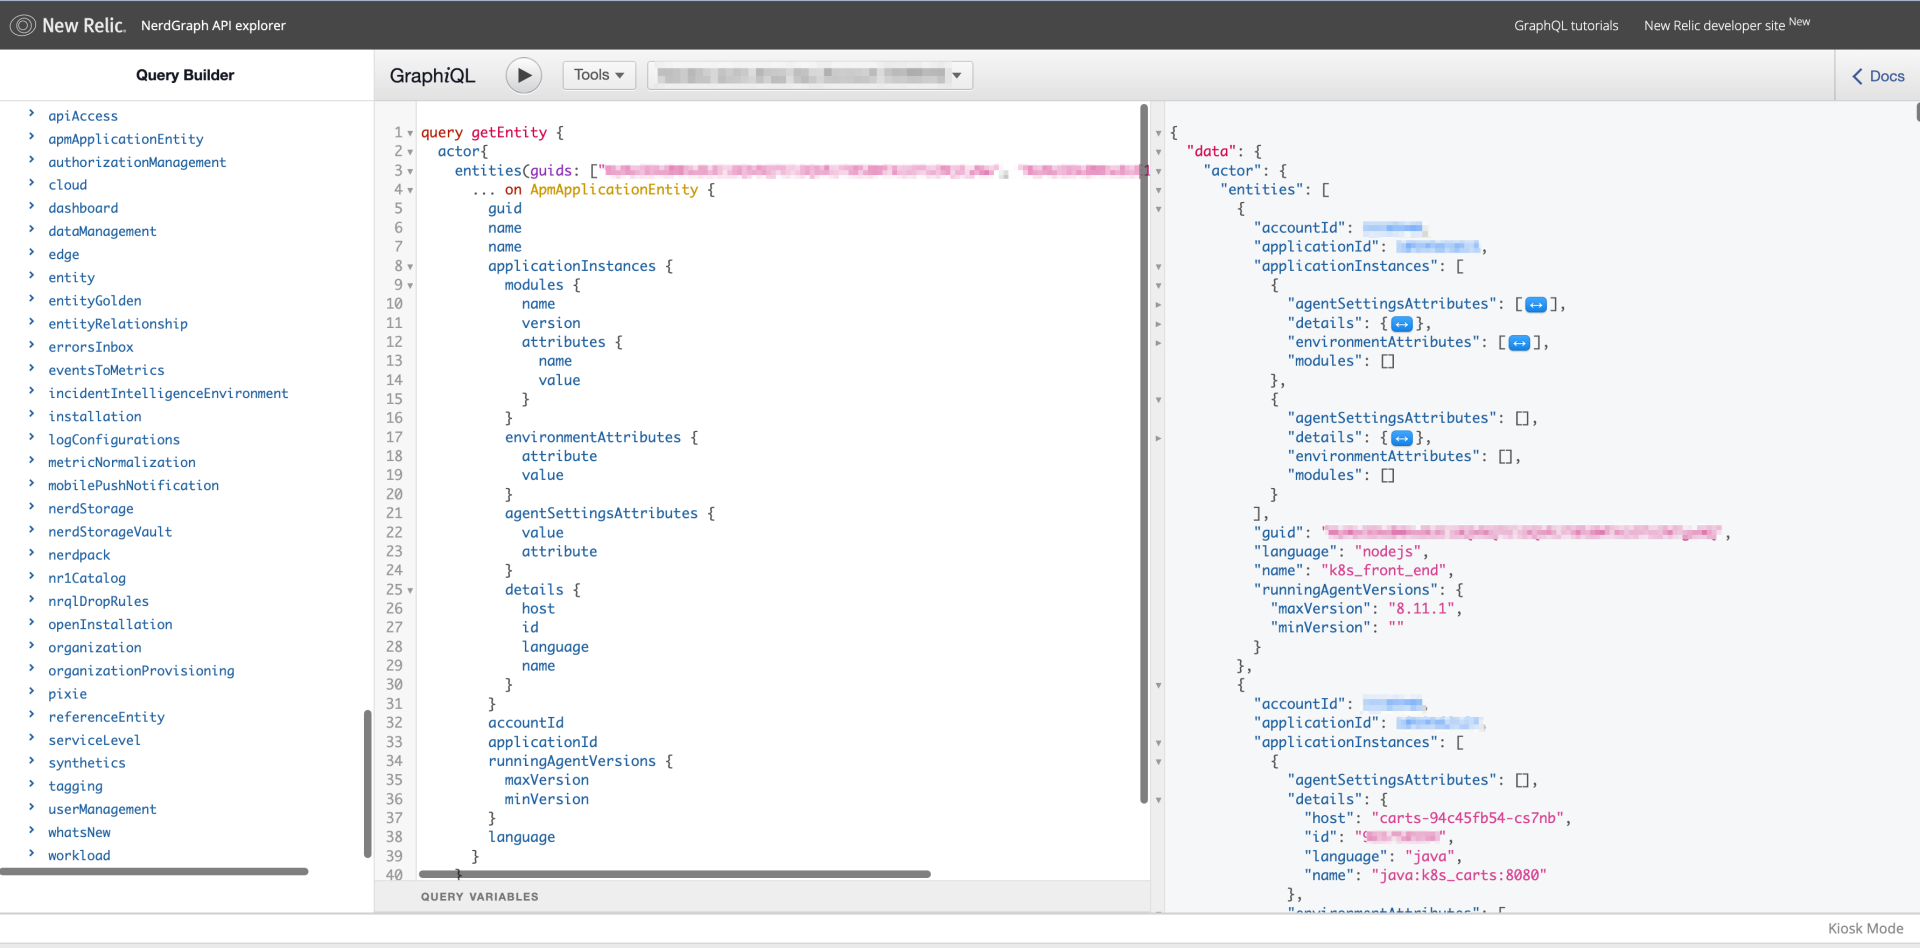This screenshot has width=1920, height=948.
Task: Expand the inline environmentAttributes value in results
Action: 1519,342
